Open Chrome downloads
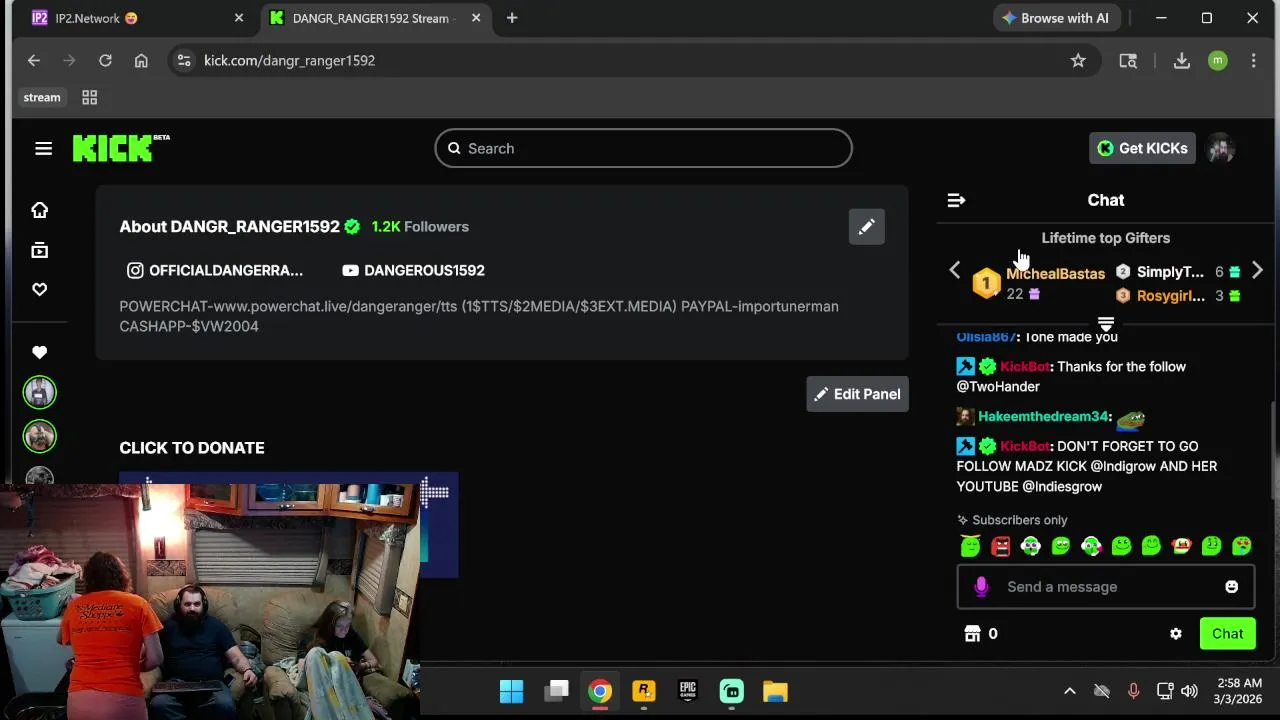This screenshot has width=1280, height=720. pos(1182,61)
